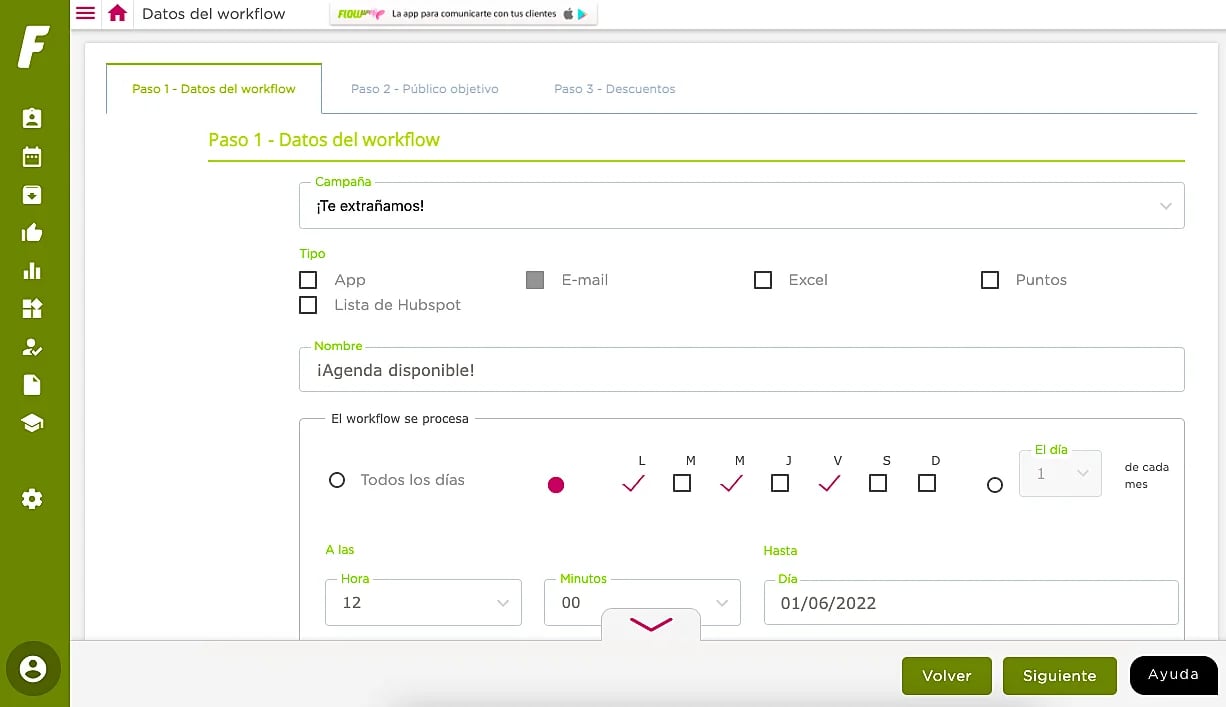This screenshot has width=1226, height=707.
Task: Check the first M (martes) day checkbox
Action: pyautogui.click(x=682, y=483)
